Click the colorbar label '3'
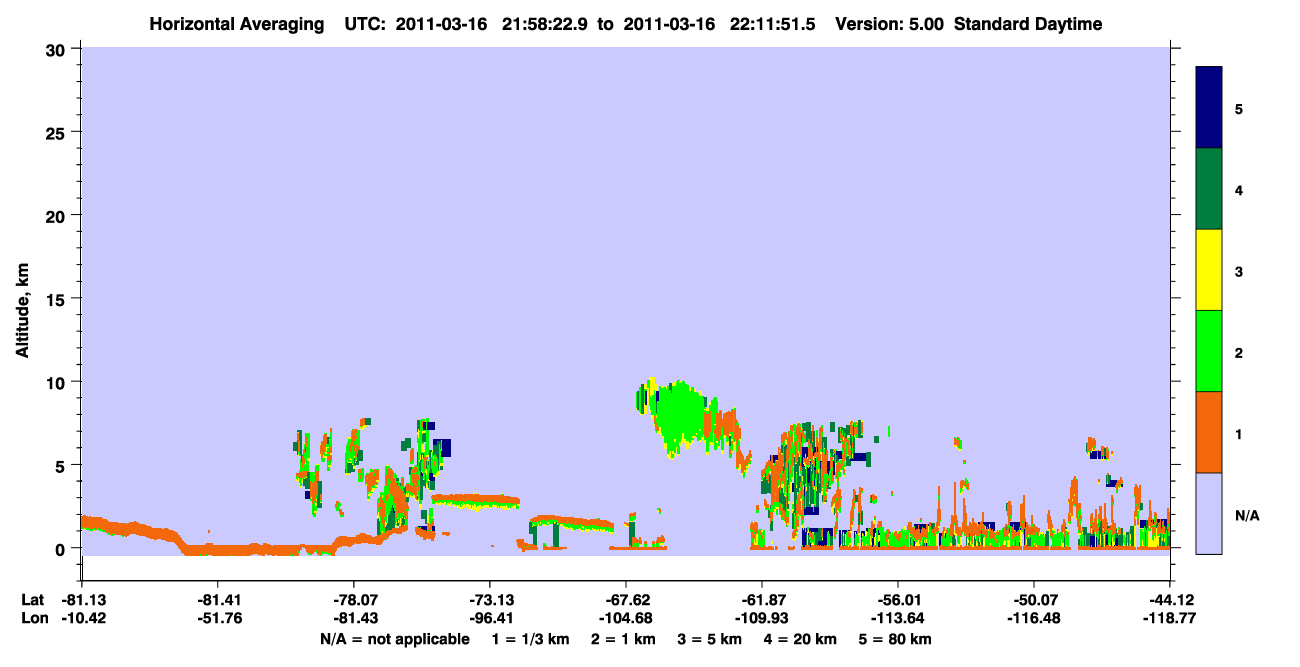1300x667 pixels. (x=1239, y=270)
